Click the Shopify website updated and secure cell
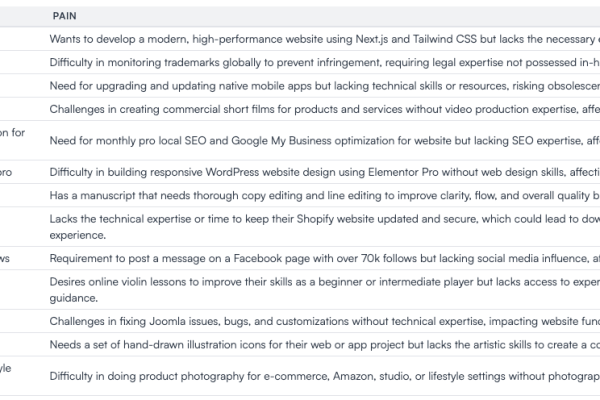Image resolution: width=600 pixels, height=400 pixels. pos(324,227)
